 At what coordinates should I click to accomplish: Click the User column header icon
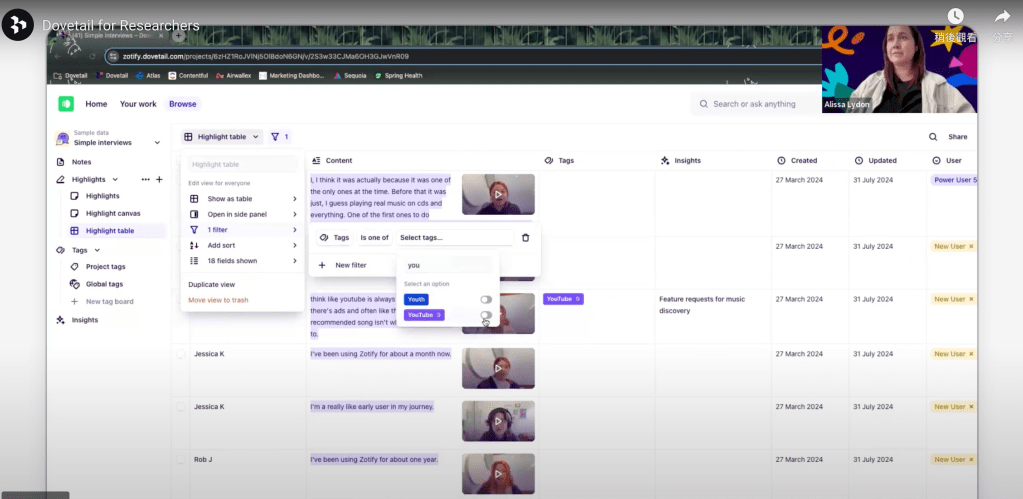pos(936,160)
